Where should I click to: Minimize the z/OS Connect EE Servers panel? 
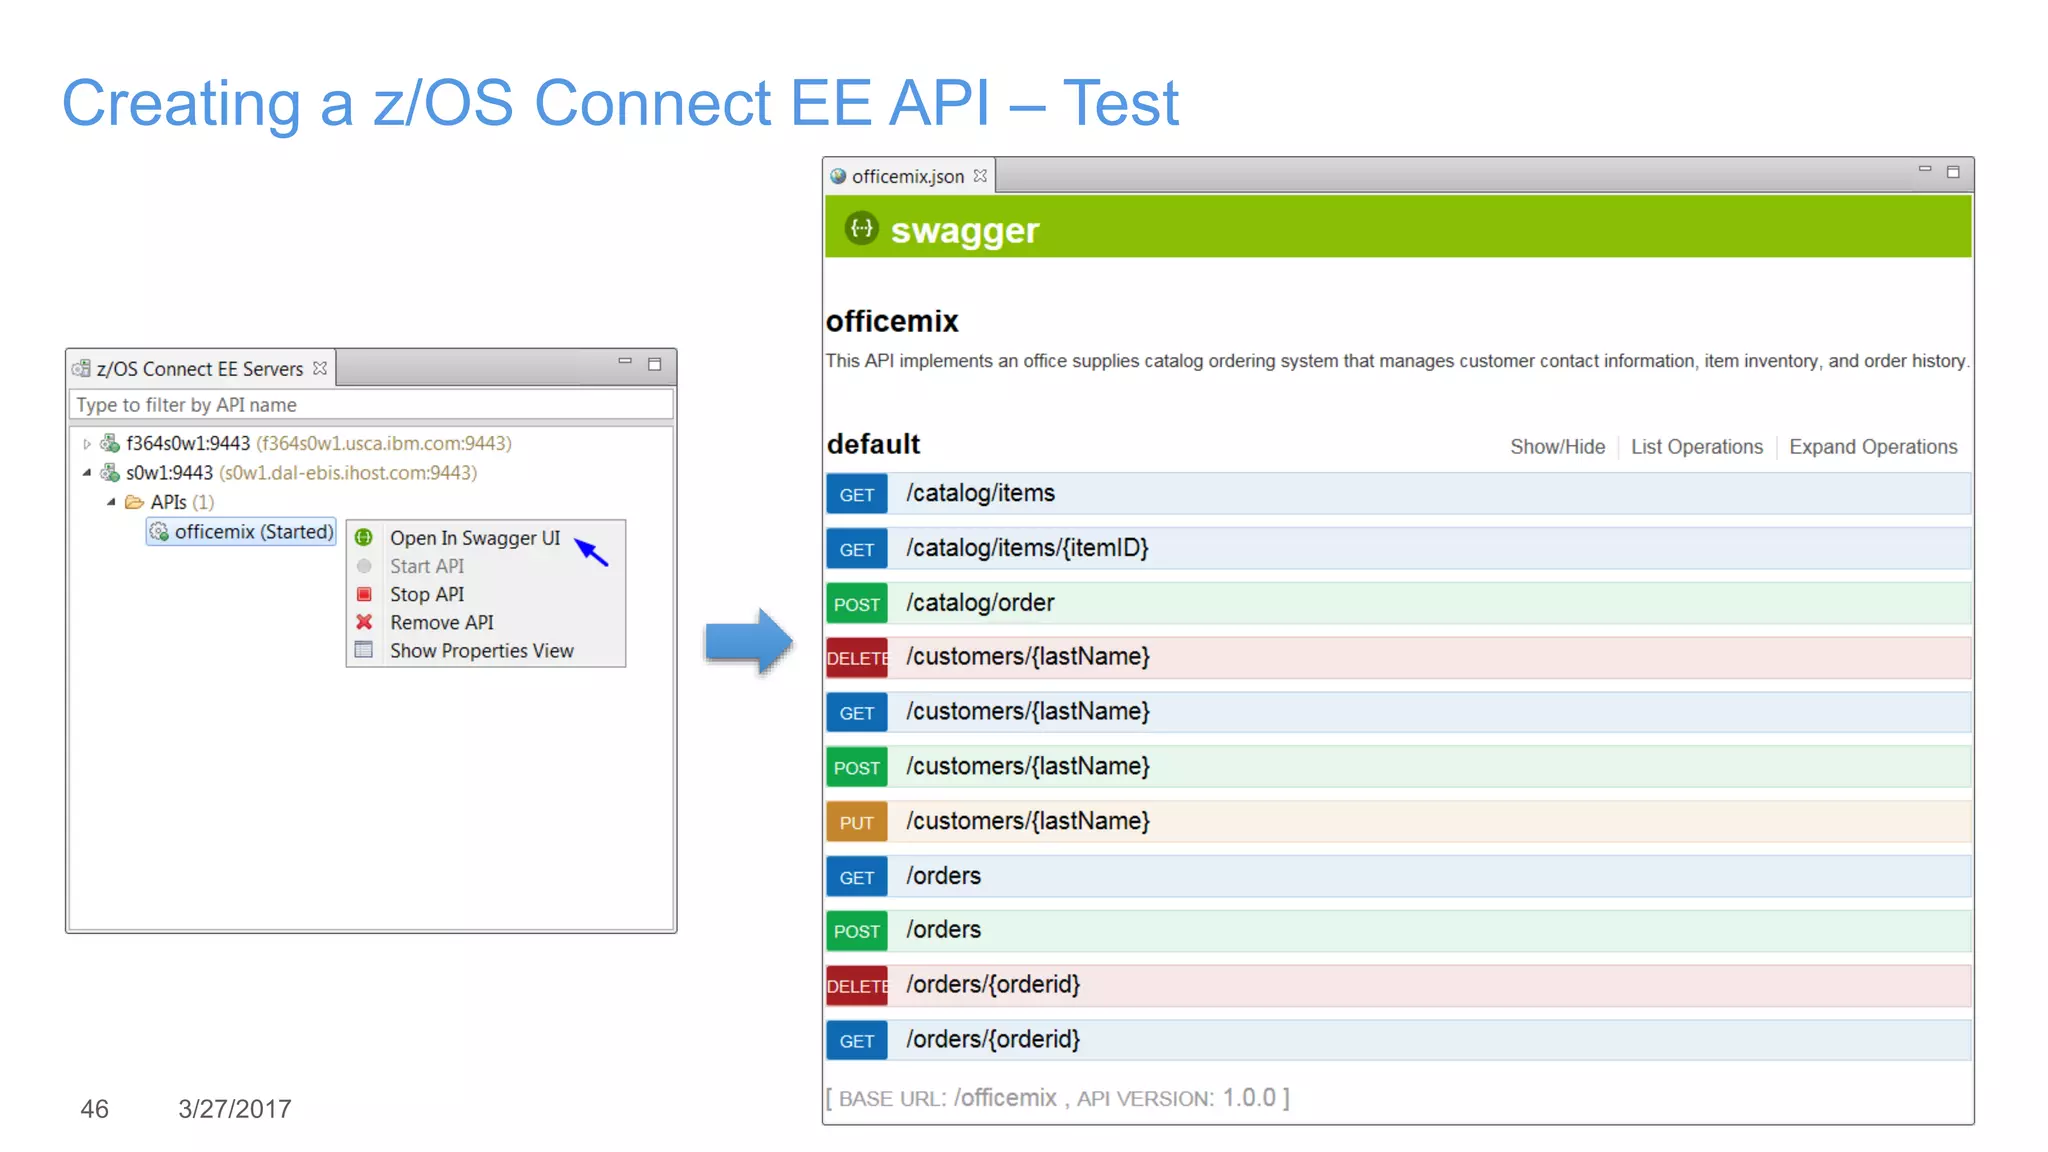(x=625, y=362)
